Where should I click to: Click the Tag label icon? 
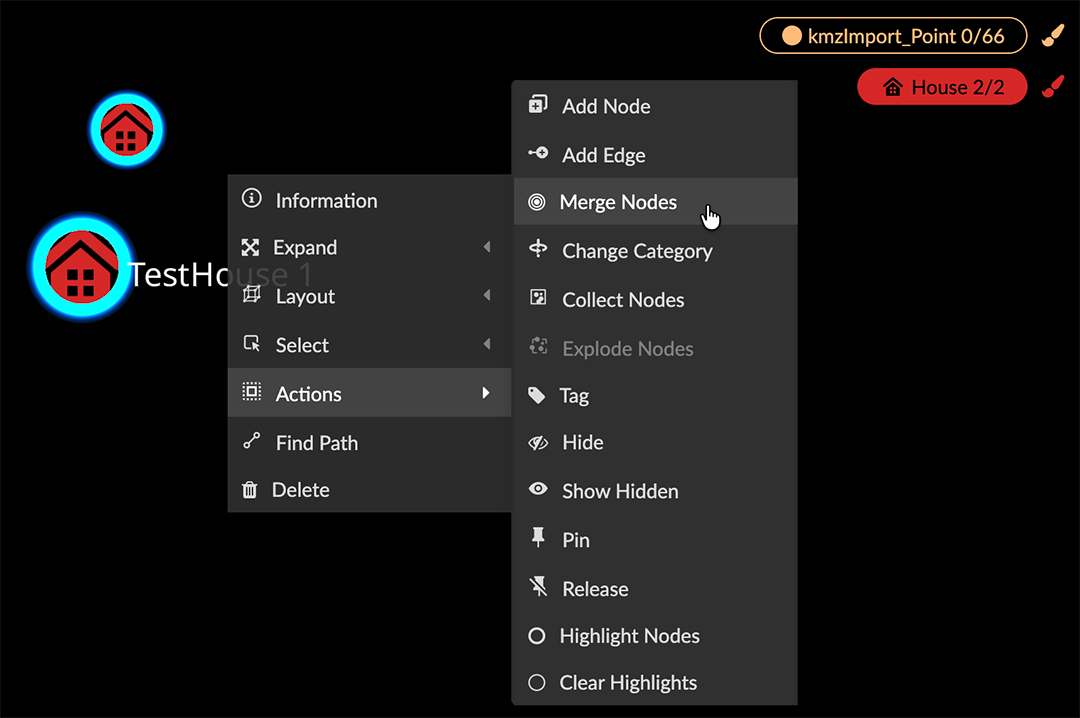pyautogui.click(x=537, y=396)
